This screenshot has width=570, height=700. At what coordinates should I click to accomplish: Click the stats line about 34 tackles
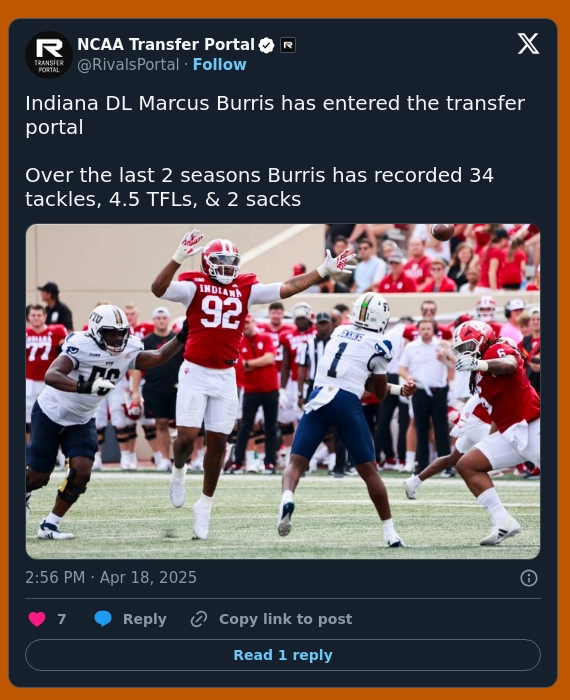pos(259,187)
